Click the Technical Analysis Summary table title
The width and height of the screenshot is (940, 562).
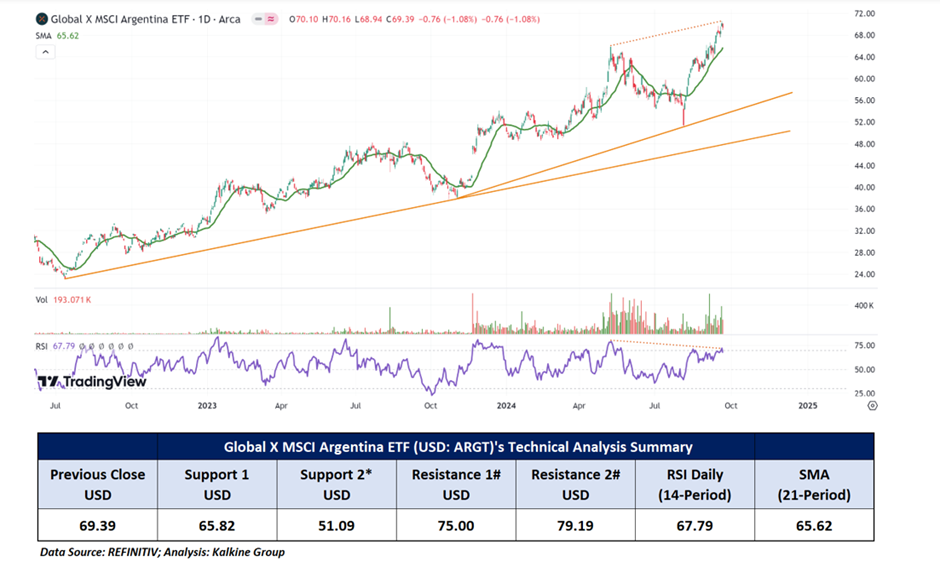(x=457, y=447)
